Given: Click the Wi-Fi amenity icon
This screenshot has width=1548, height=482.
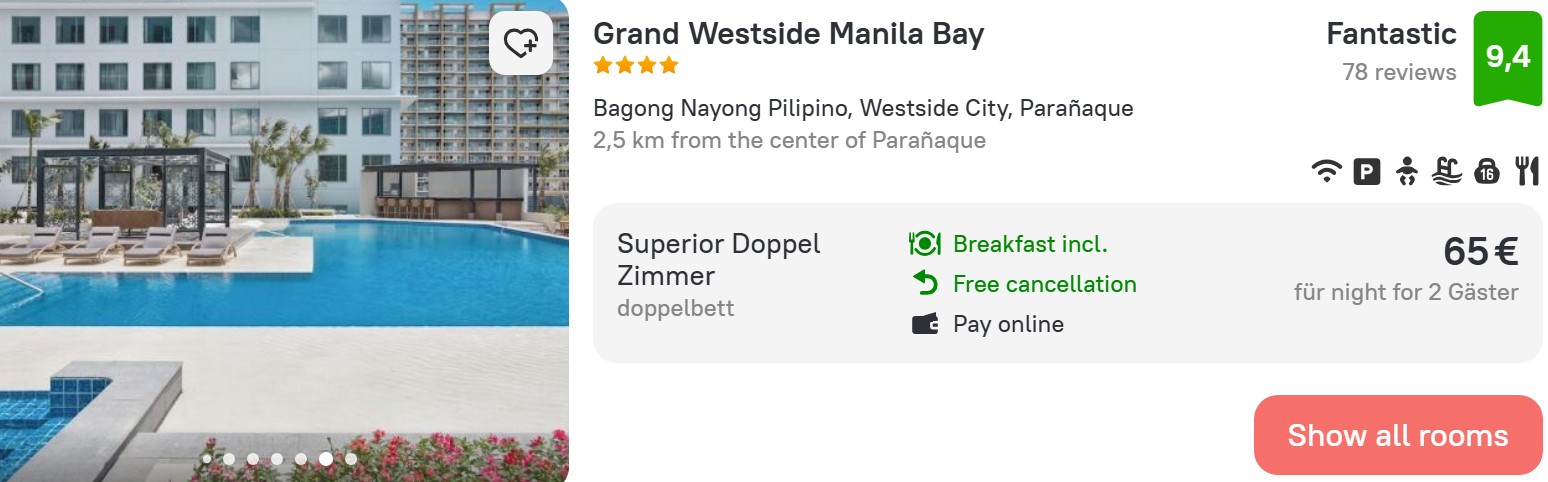Looking at the screenshot, I should point(1326,172).
